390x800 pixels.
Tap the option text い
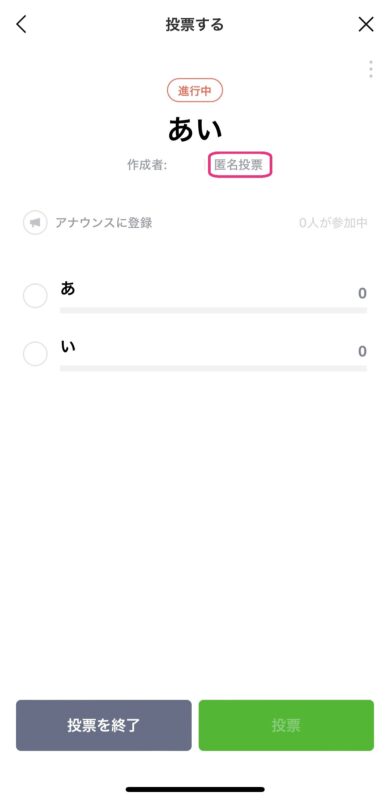pos(67,346)
